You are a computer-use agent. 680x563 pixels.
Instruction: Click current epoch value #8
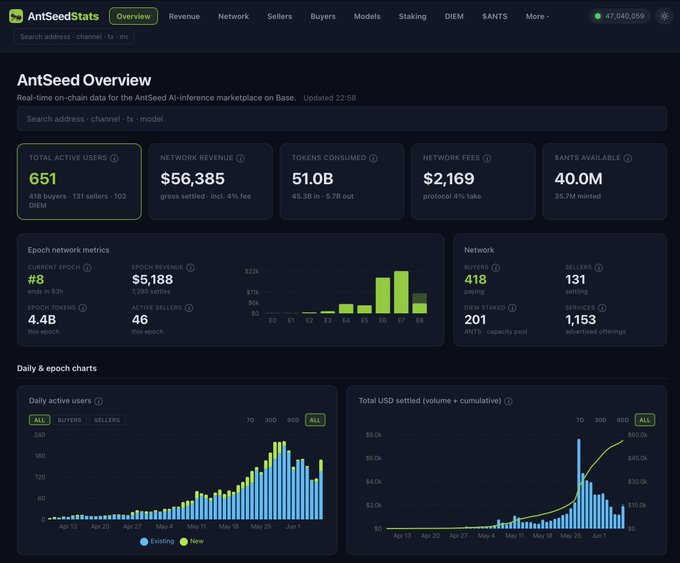36,280
